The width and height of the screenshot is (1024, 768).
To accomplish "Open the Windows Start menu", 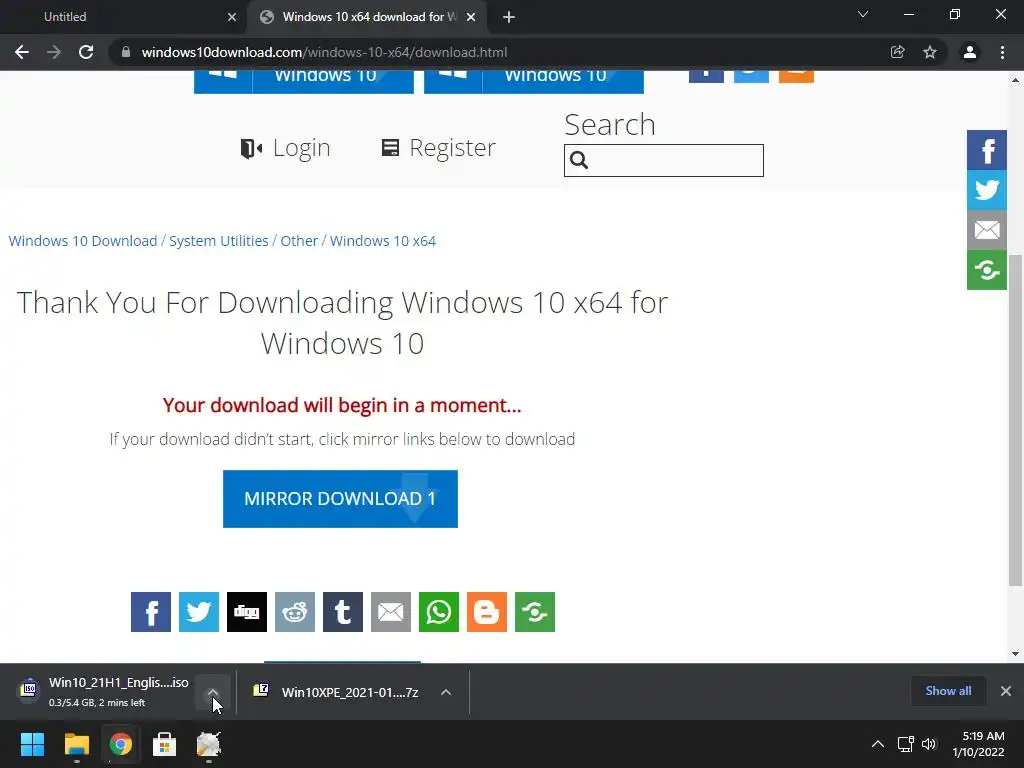I will tap(32, 744).
